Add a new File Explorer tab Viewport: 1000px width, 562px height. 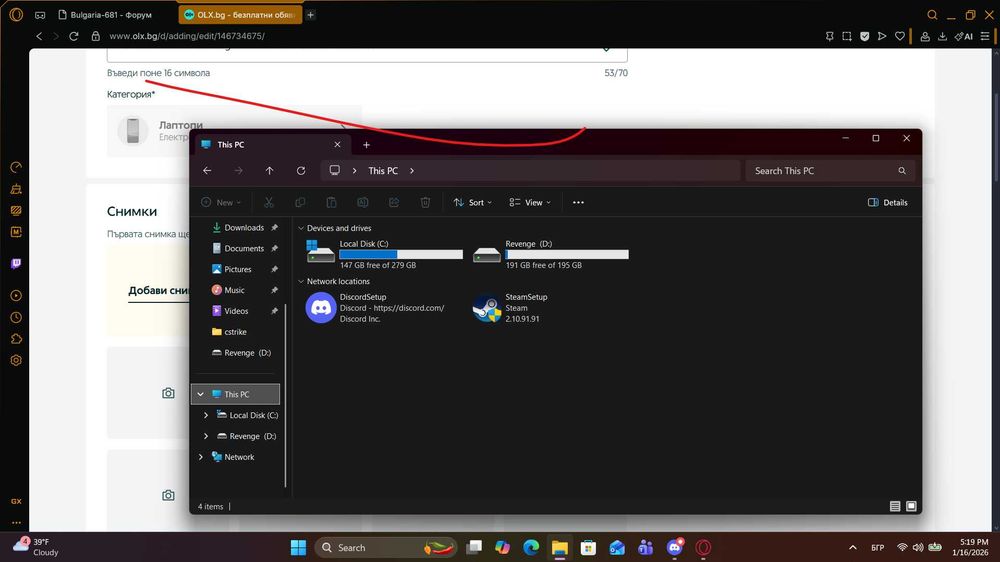366,145
